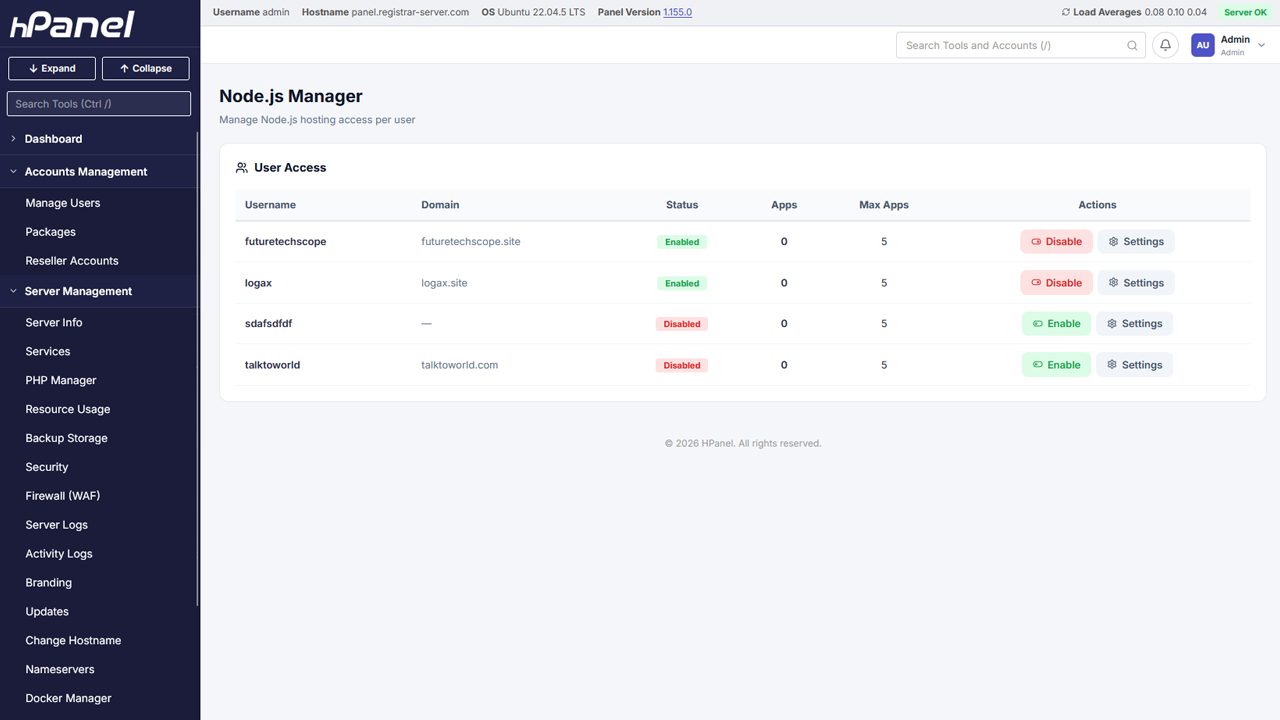Click the Node.js Manager heading

pyautogui.click(x=291, y=97)
